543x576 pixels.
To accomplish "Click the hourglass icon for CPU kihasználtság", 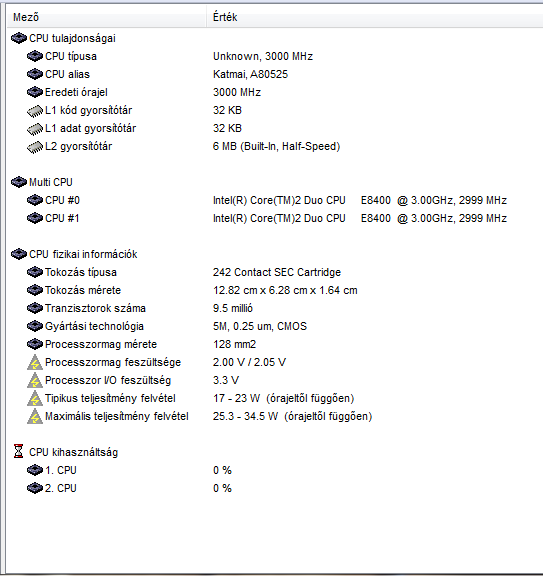I will 18,451.
